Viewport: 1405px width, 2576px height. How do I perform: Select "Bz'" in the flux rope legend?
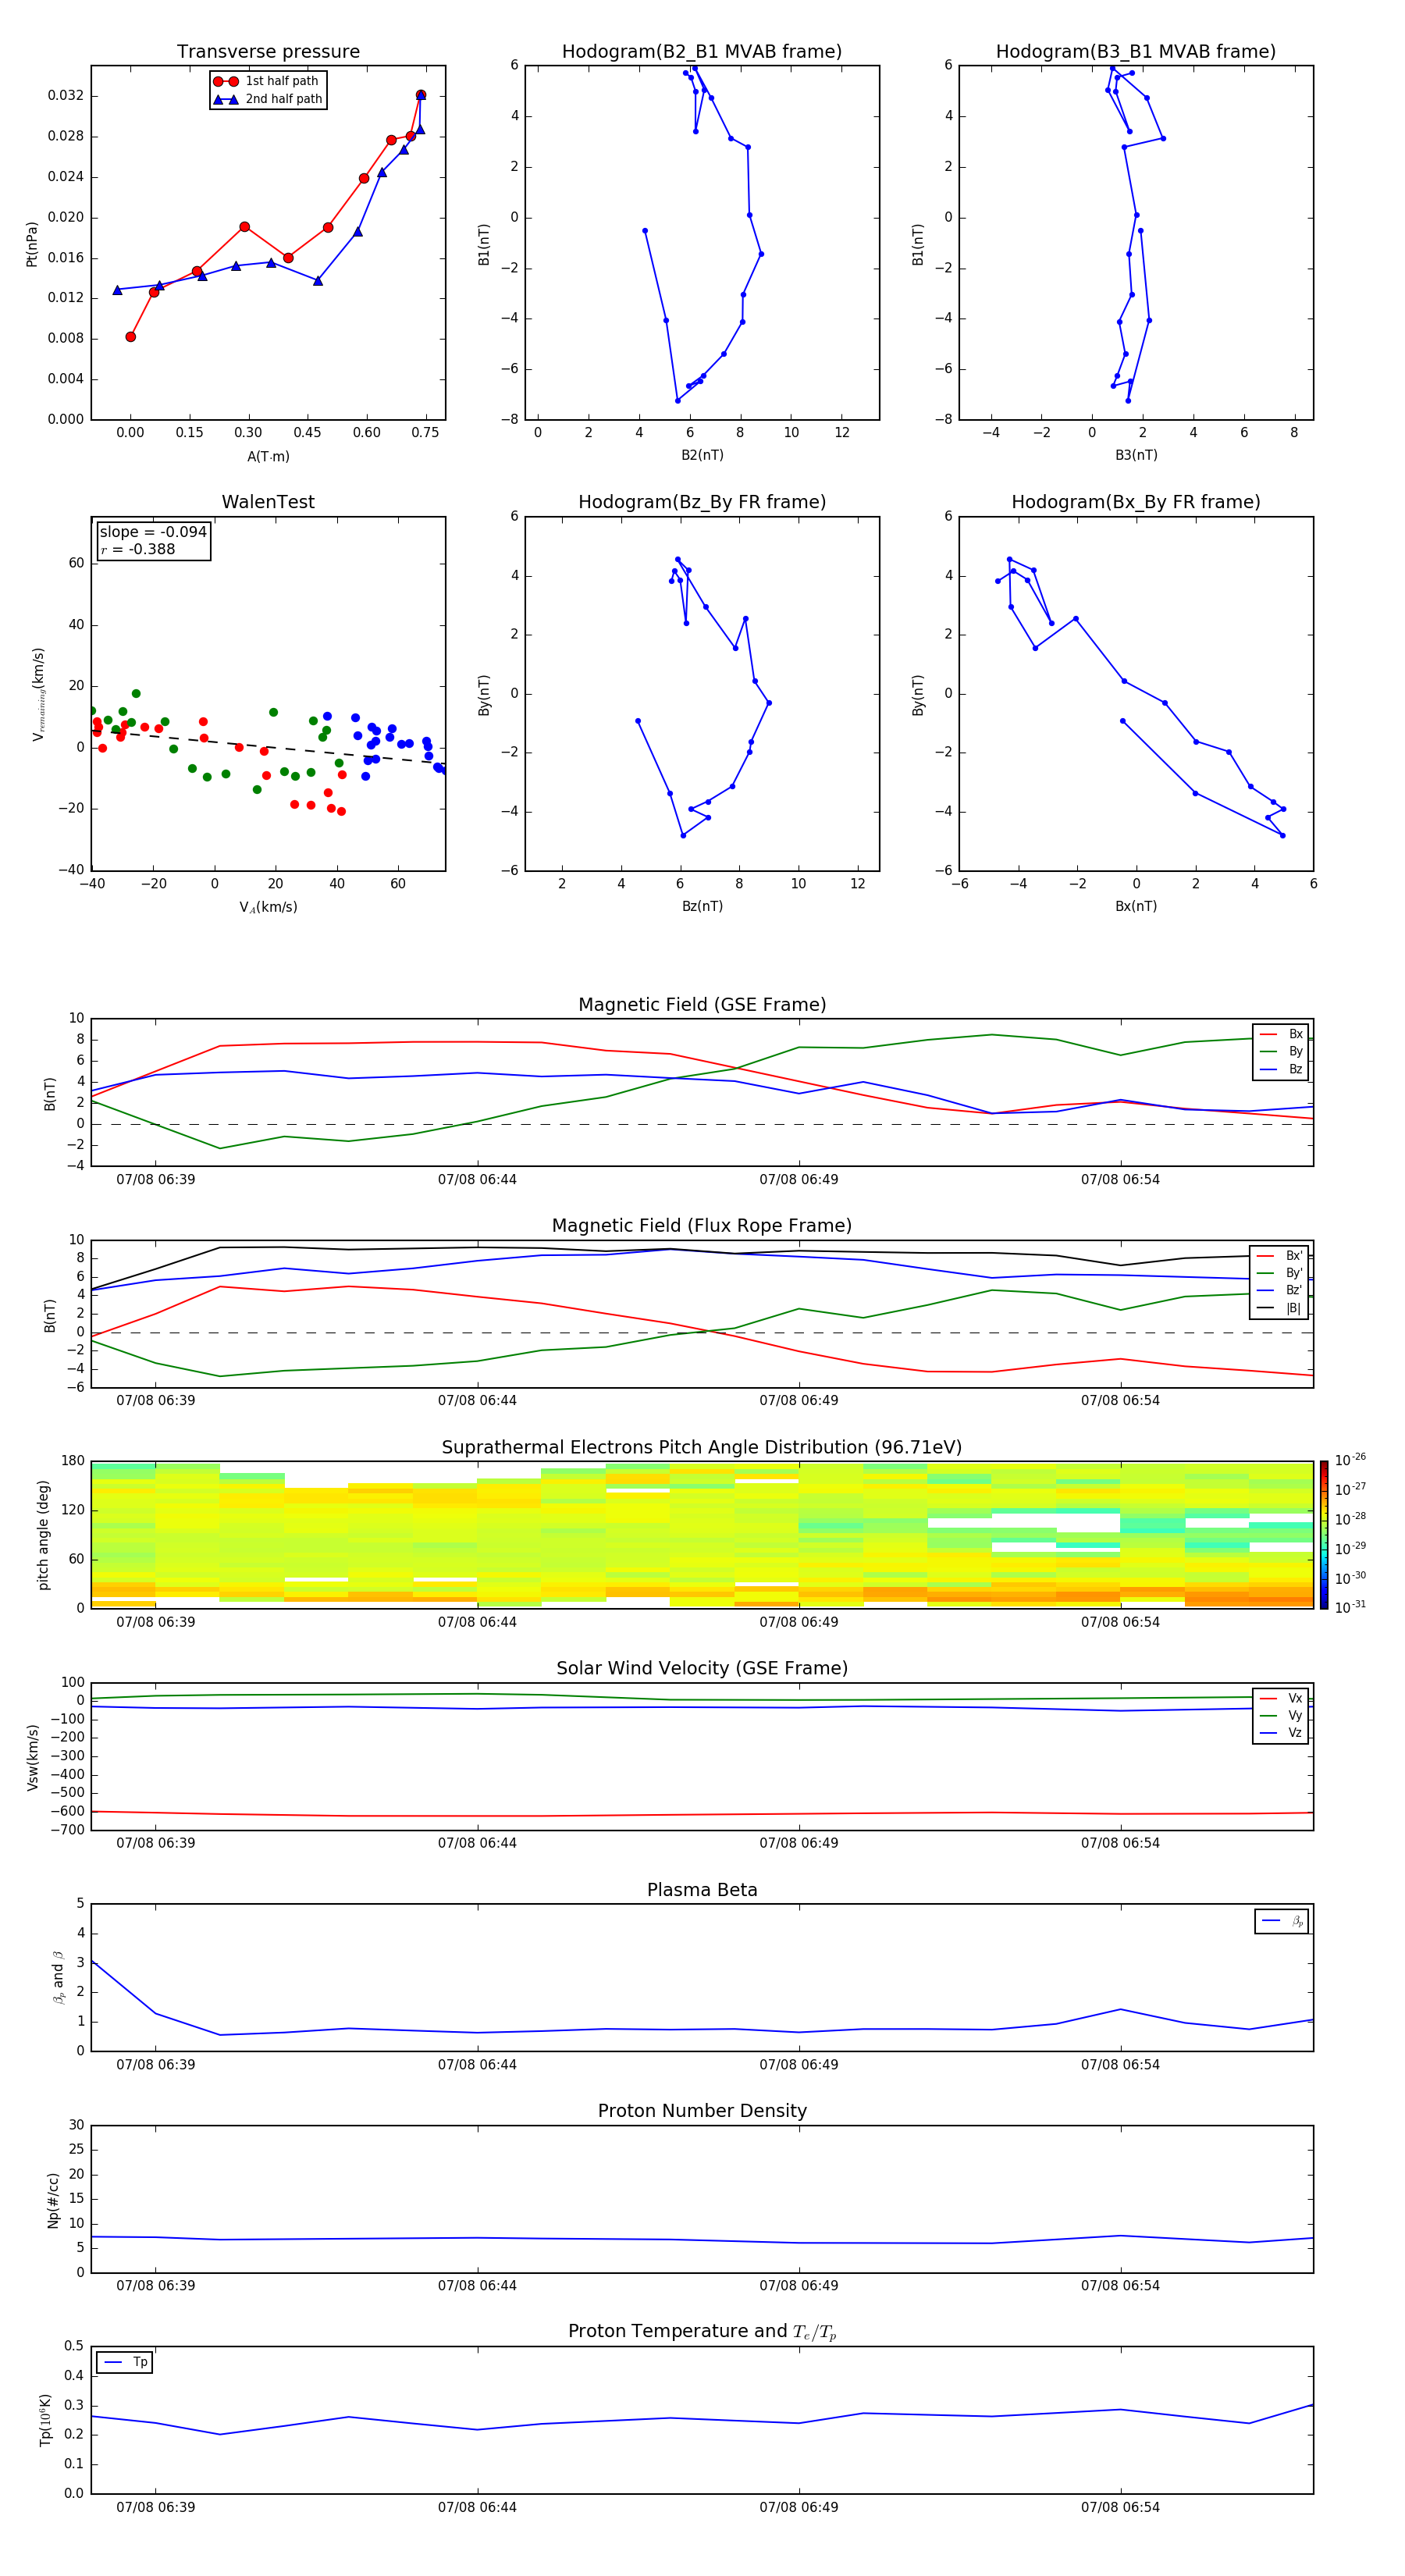[1280, 1291]
